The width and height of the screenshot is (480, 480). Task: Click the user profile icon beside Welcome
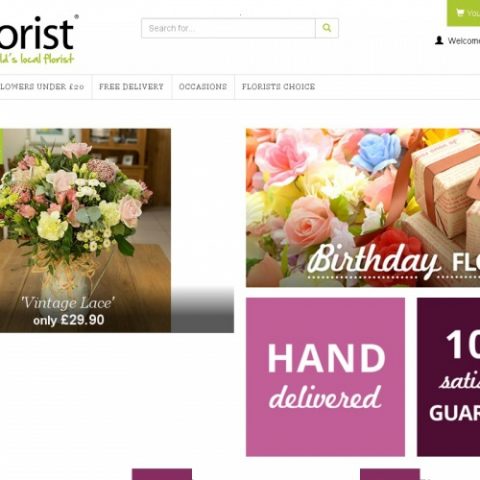point(439,41)
